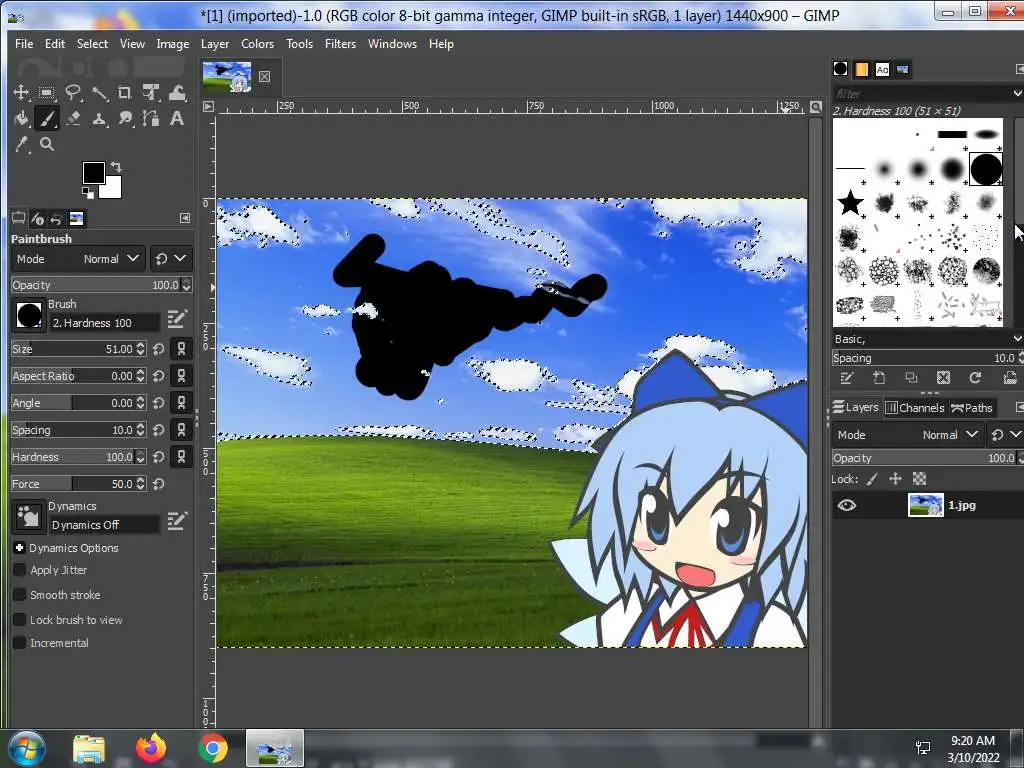
Task: Select the Warp Transform tool
Action: tap(177, 93)
